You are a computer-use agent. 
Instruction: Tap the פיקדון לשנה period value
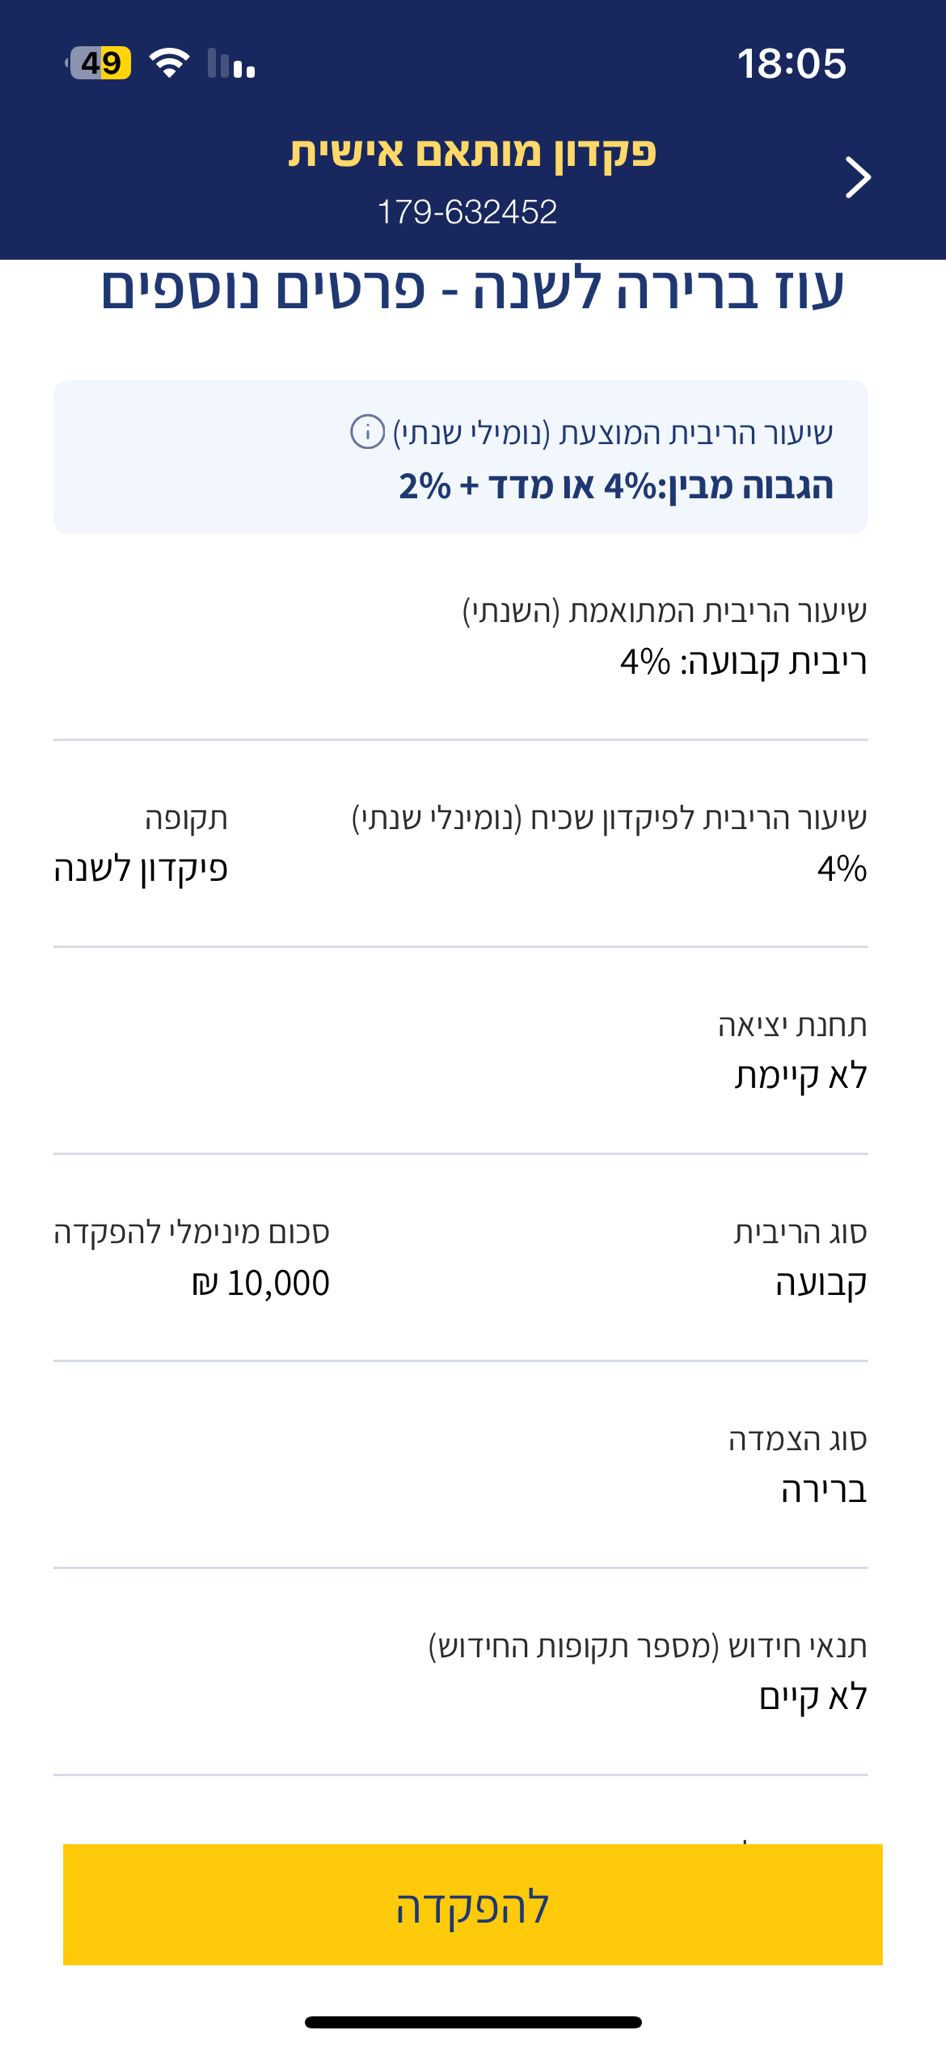tap(141, 868)
